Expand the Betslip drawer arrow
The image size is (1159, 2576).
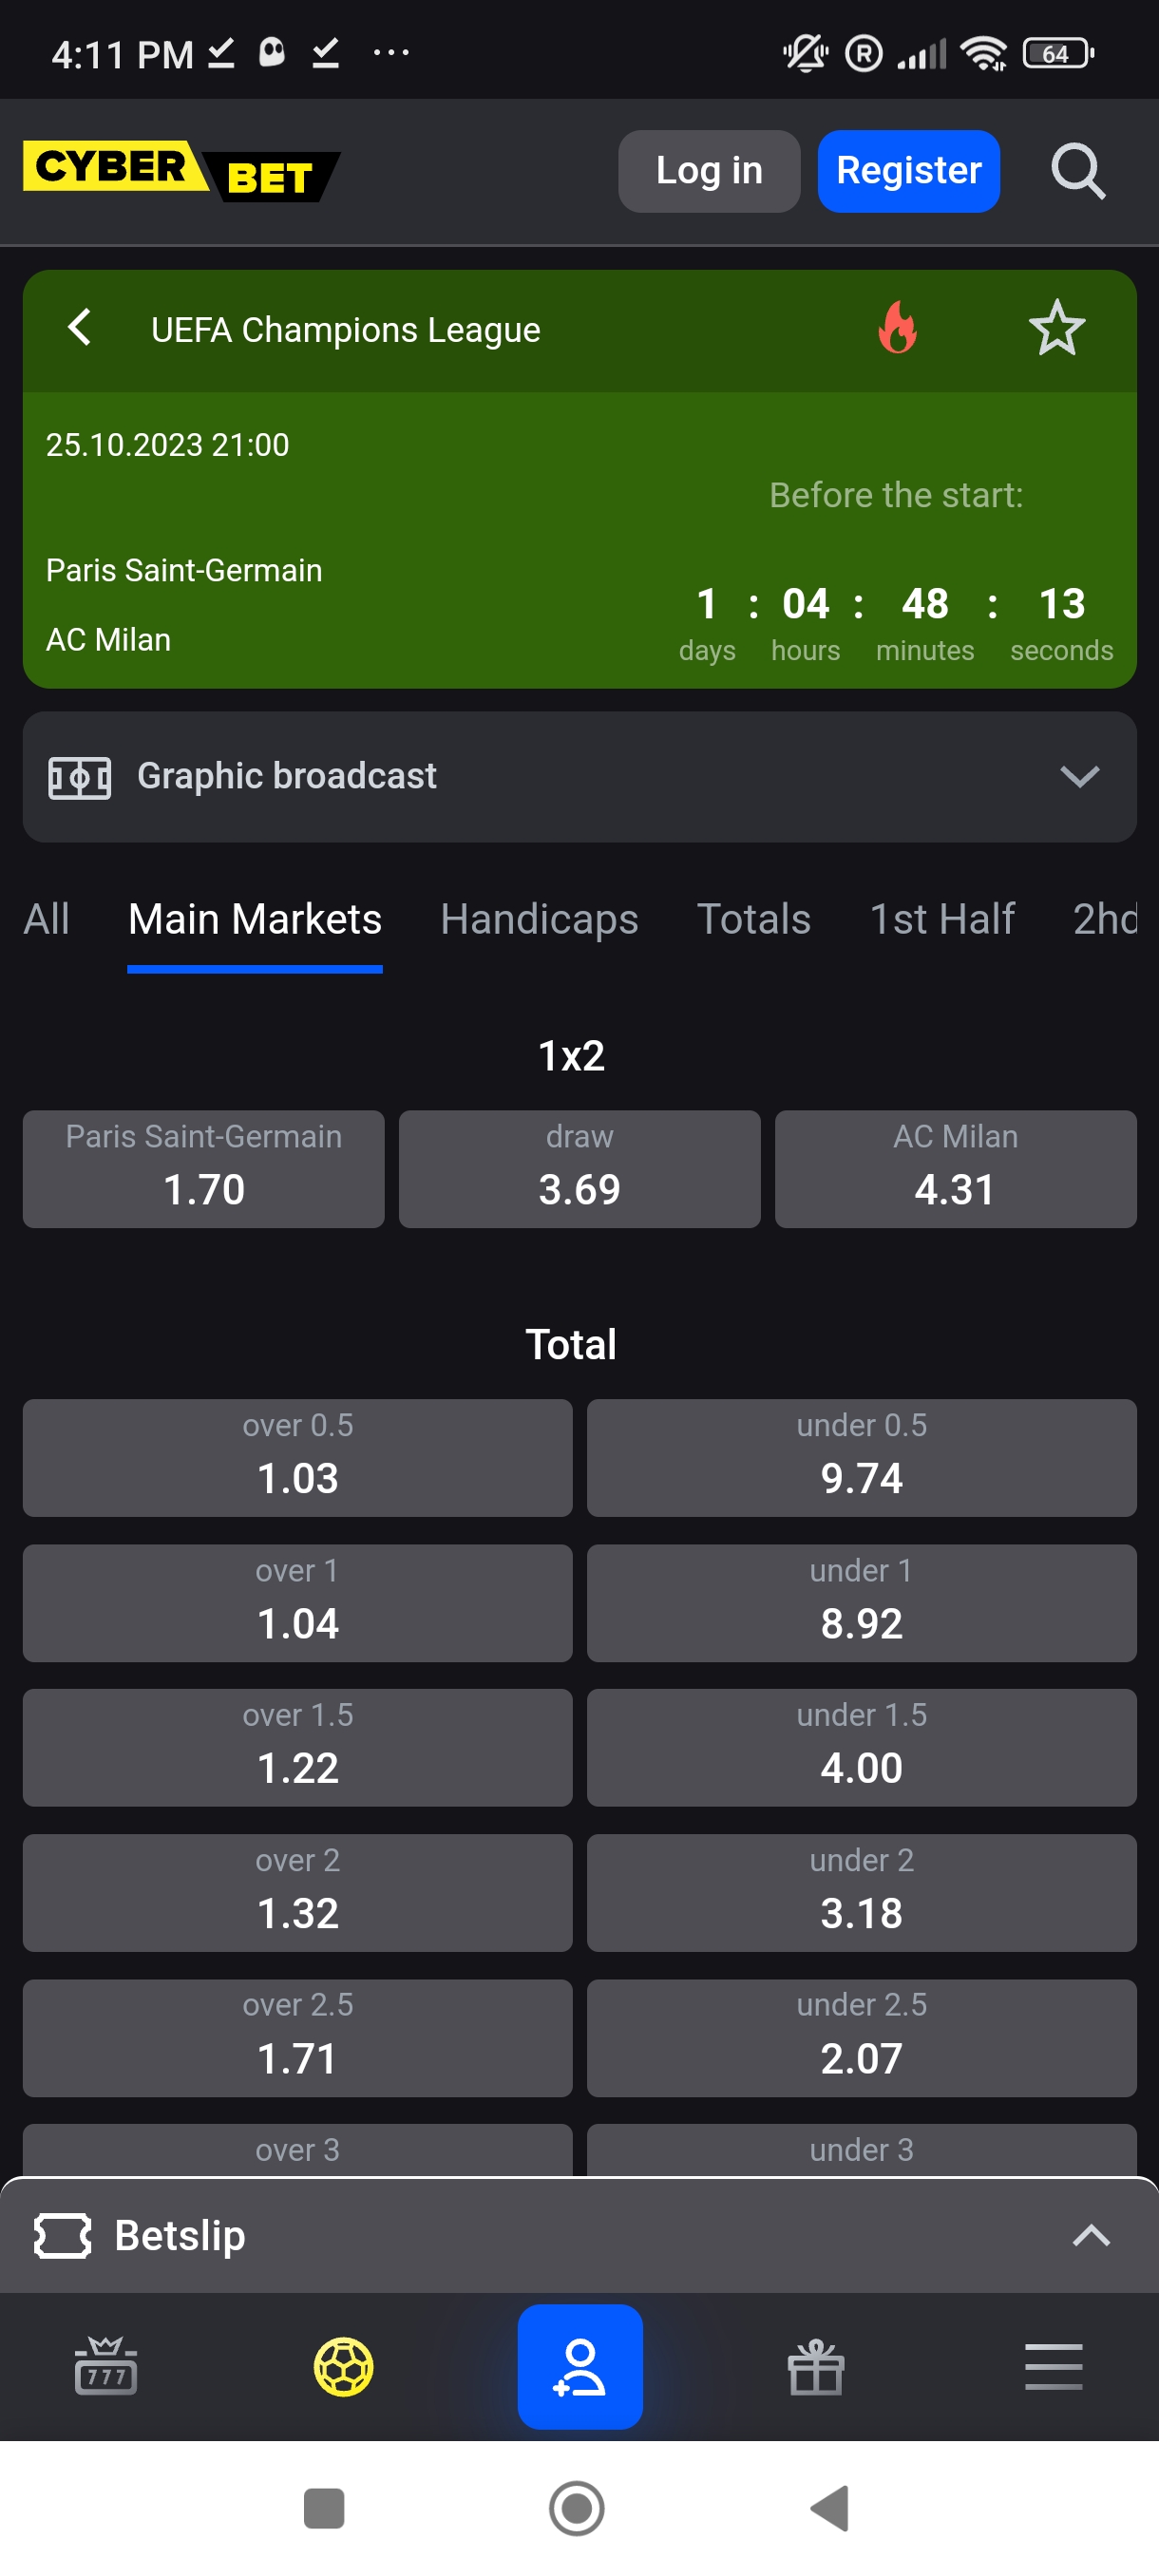tap(1090, 2235)
